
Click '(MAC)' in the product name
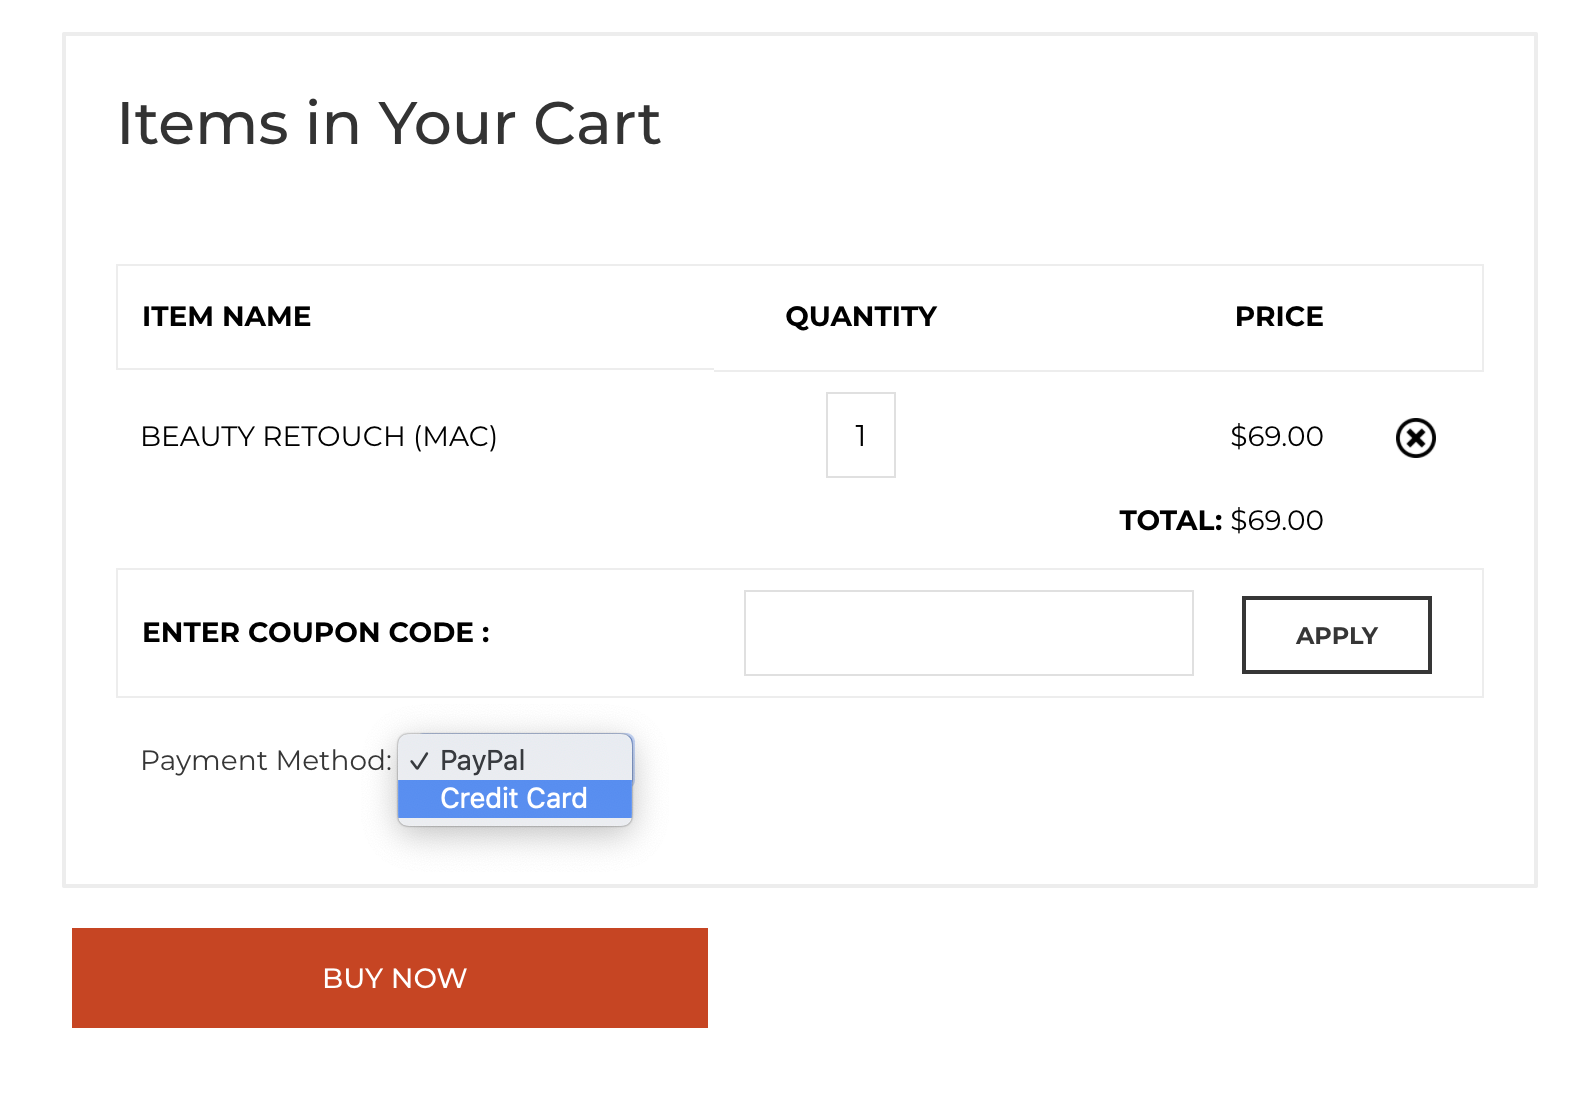click(455, 437)
